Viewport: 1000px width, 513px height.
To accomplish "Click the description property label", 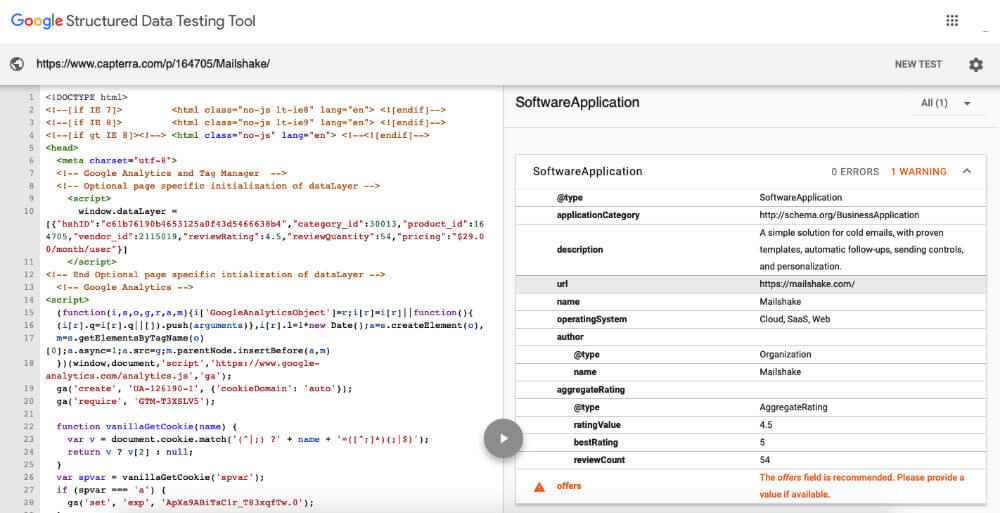I will coord(579,249).
